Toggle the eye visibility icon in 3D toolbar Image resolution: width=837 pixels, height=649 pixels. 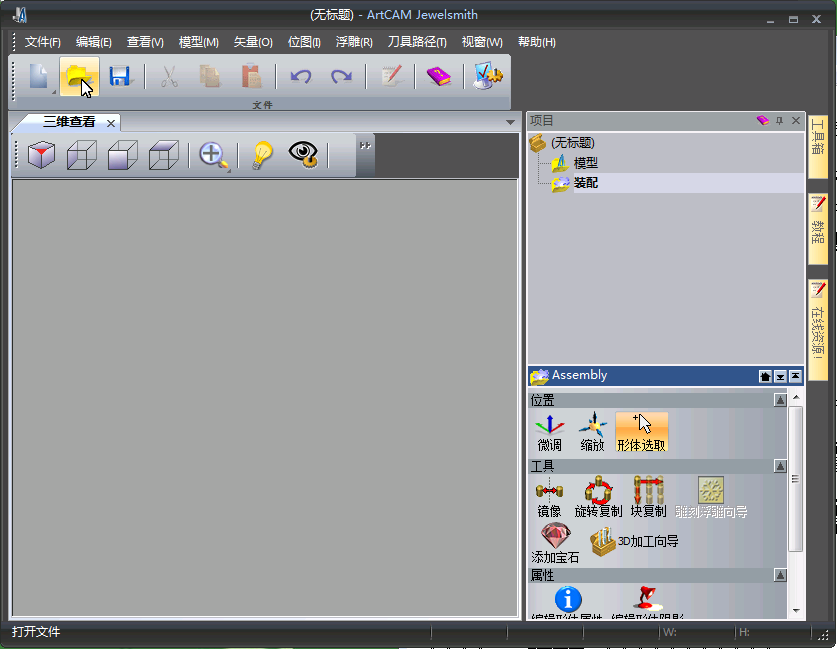303,155
